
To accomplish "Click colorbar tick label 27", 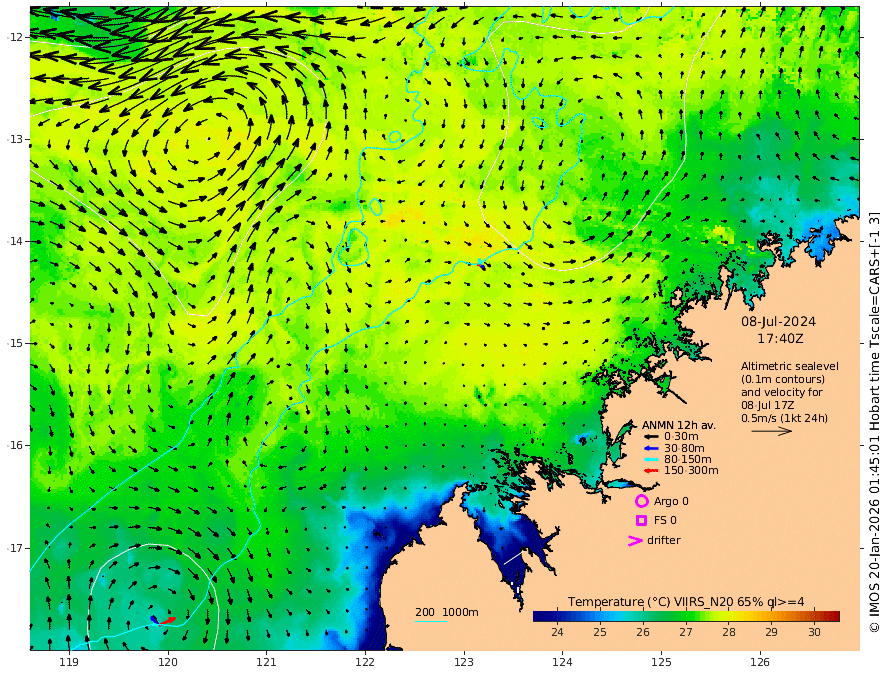I will (x=686, y=632).
